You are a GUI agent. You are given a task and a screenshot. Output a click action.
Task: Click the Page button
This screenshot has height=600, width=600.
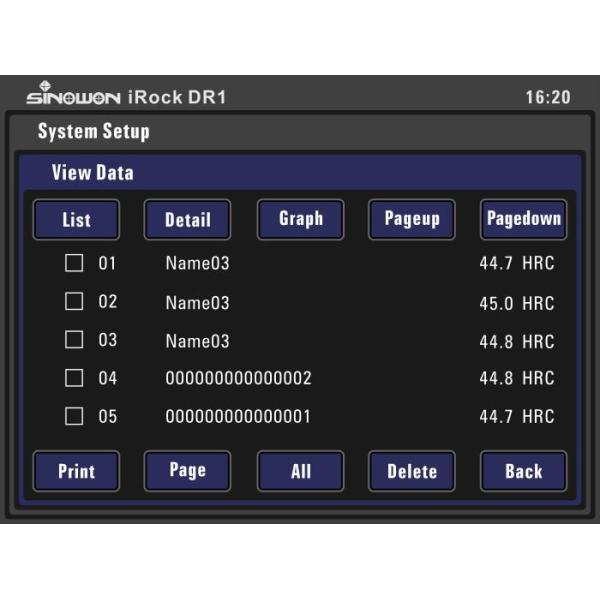tap(187, 471)
